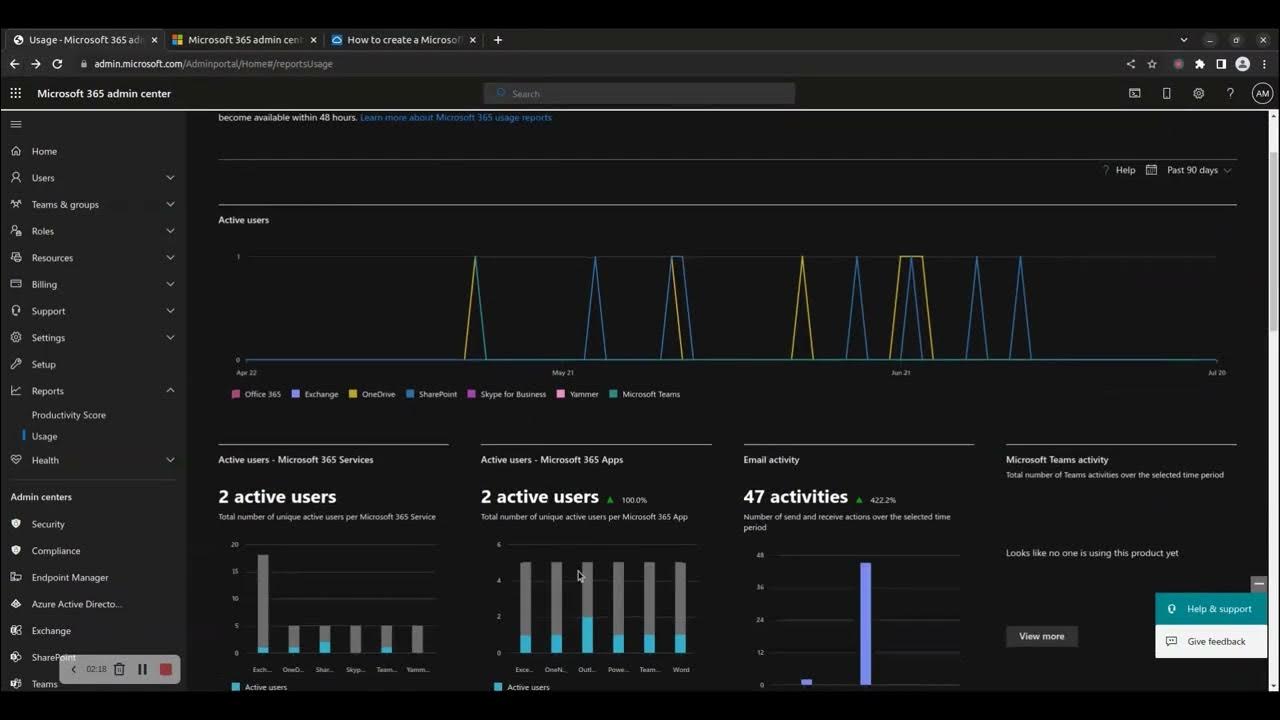Toggle OneDrive legend series
The height and width of the screenshot is (720, 1280).
pyautogui.click(x=372, y=394)
